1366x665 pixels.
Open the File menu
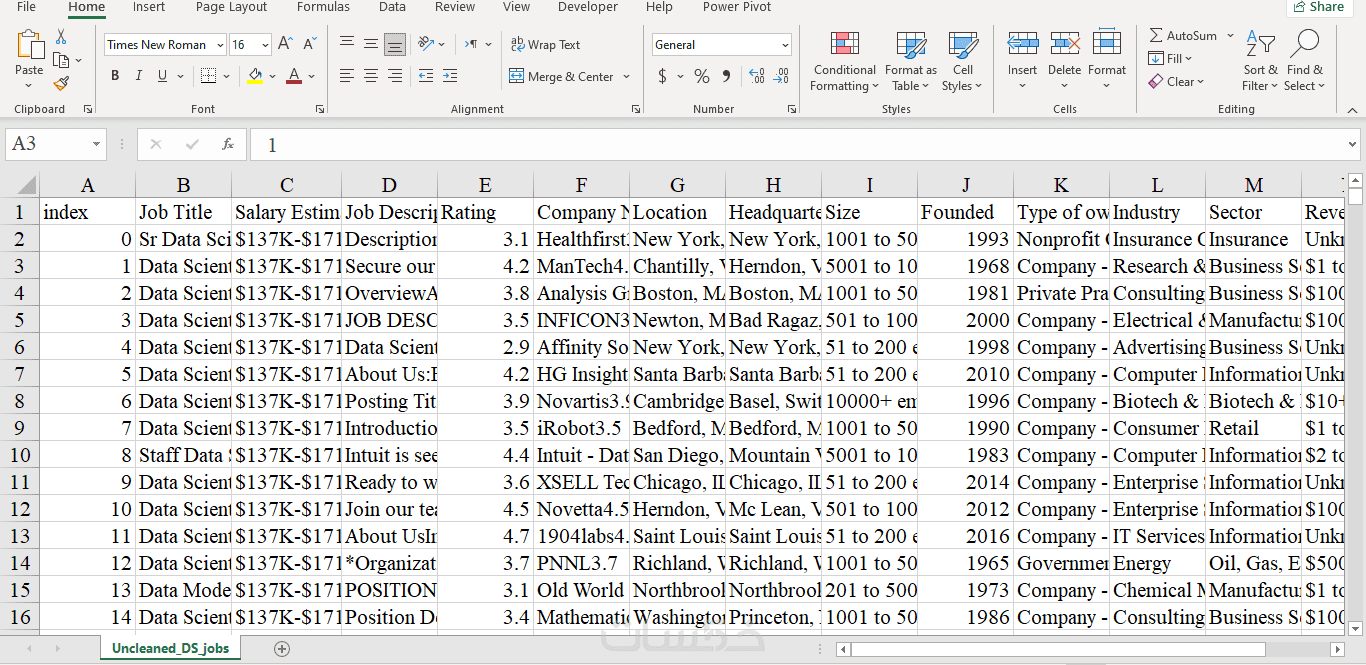pyautogui.click(x=26, y=7)
